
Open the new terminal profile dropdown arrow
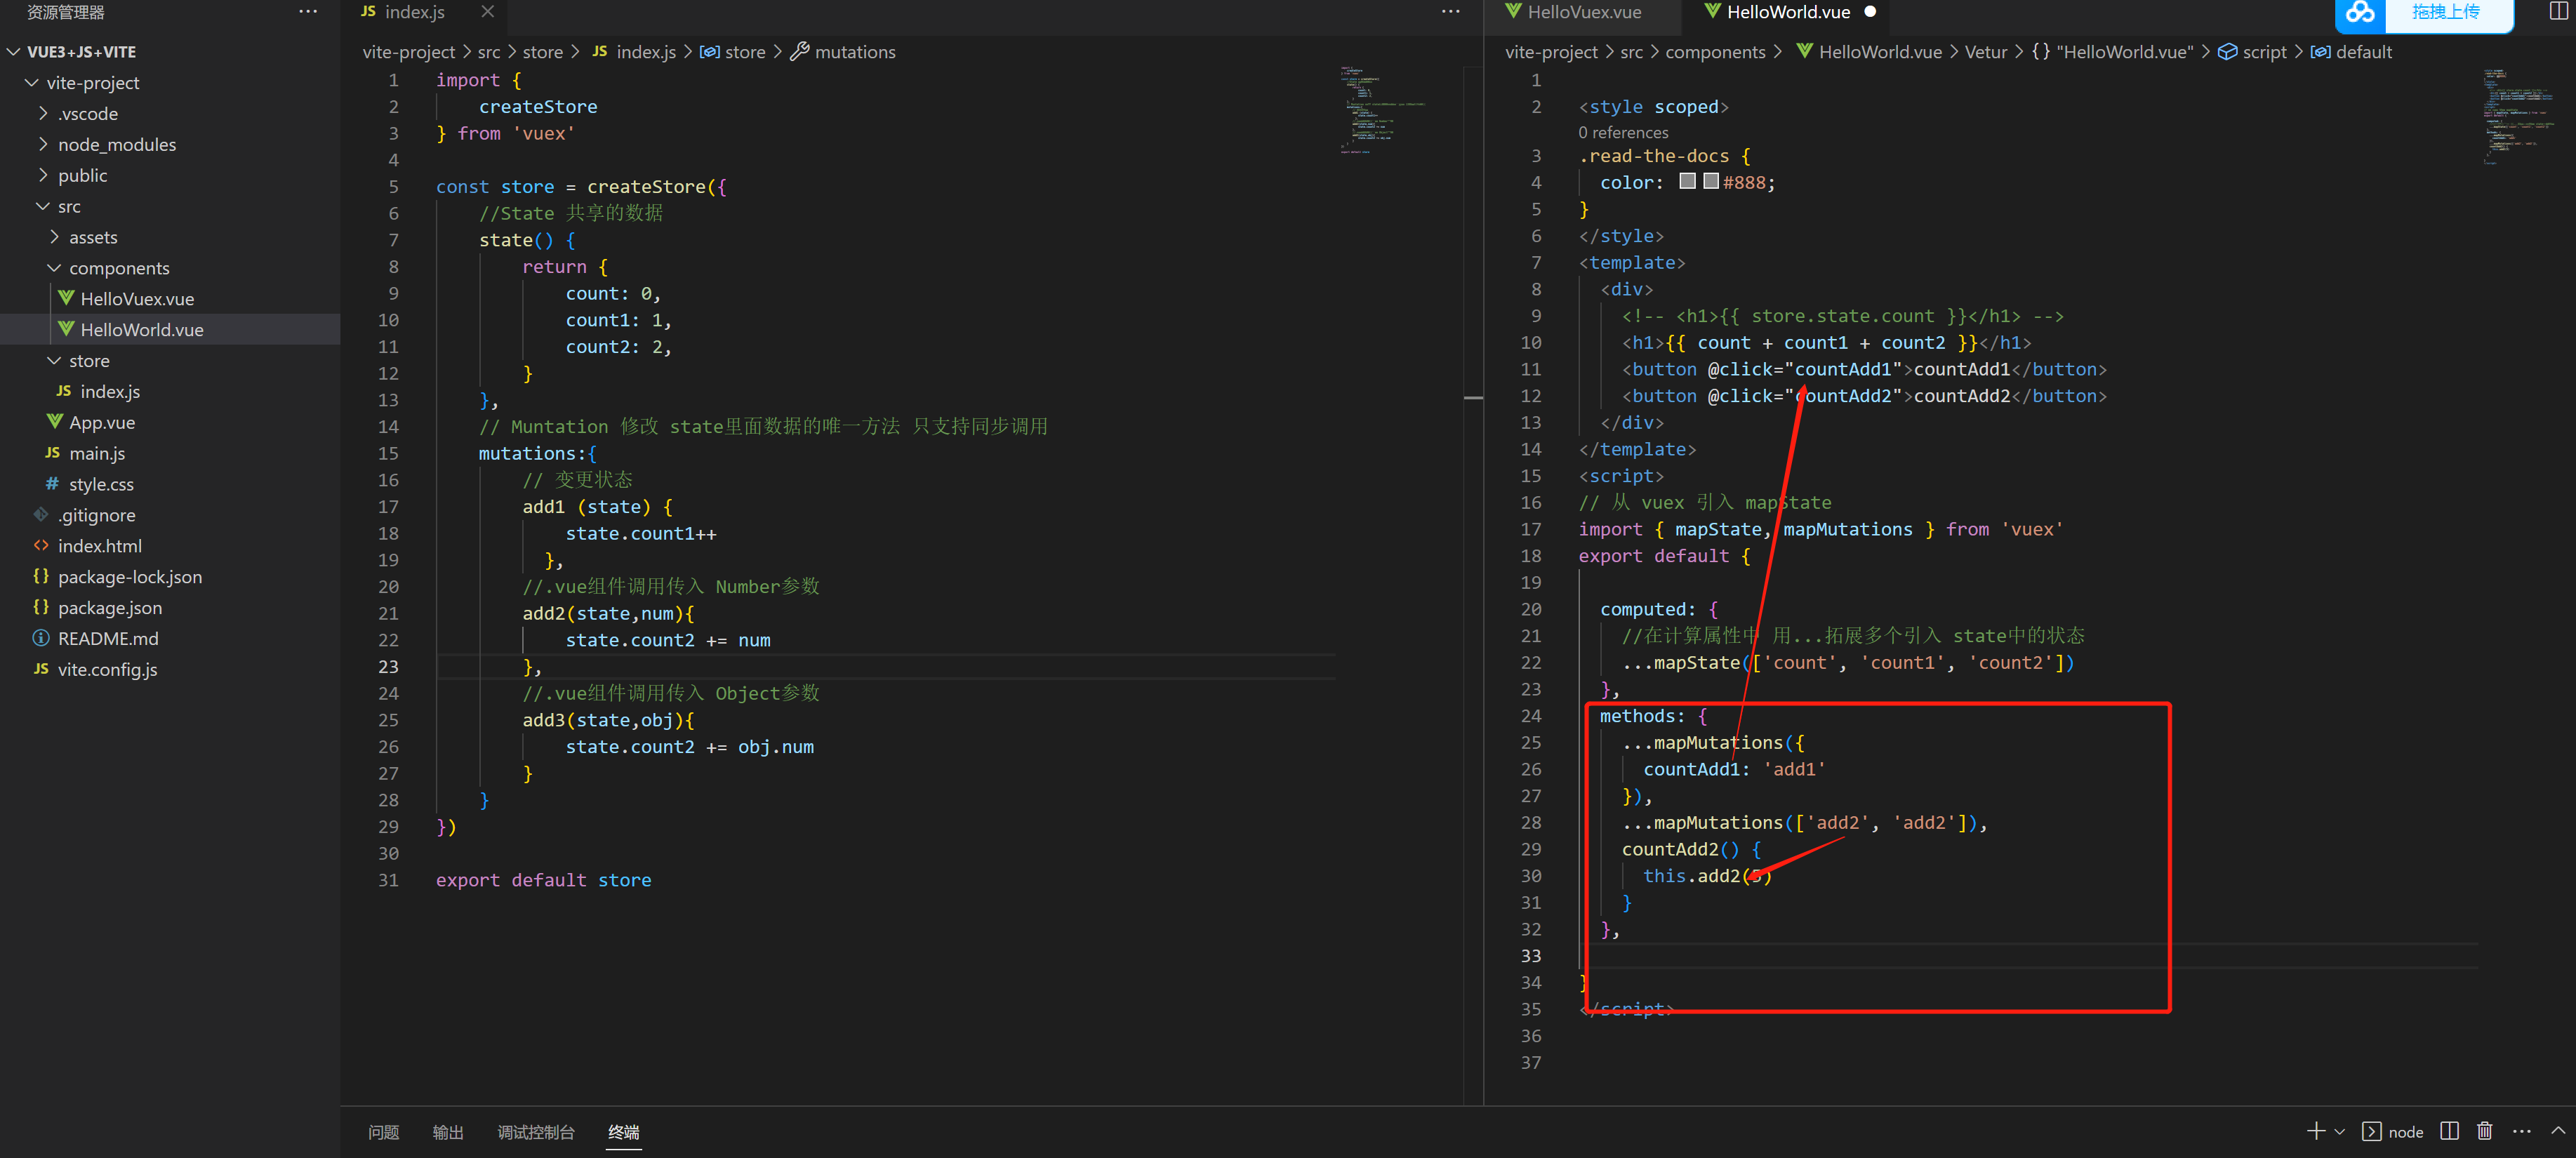point(2339,1132)
